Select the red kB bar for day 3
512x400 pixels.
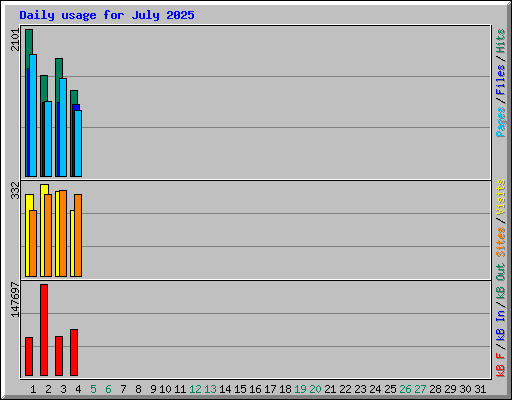coord(59,356)
